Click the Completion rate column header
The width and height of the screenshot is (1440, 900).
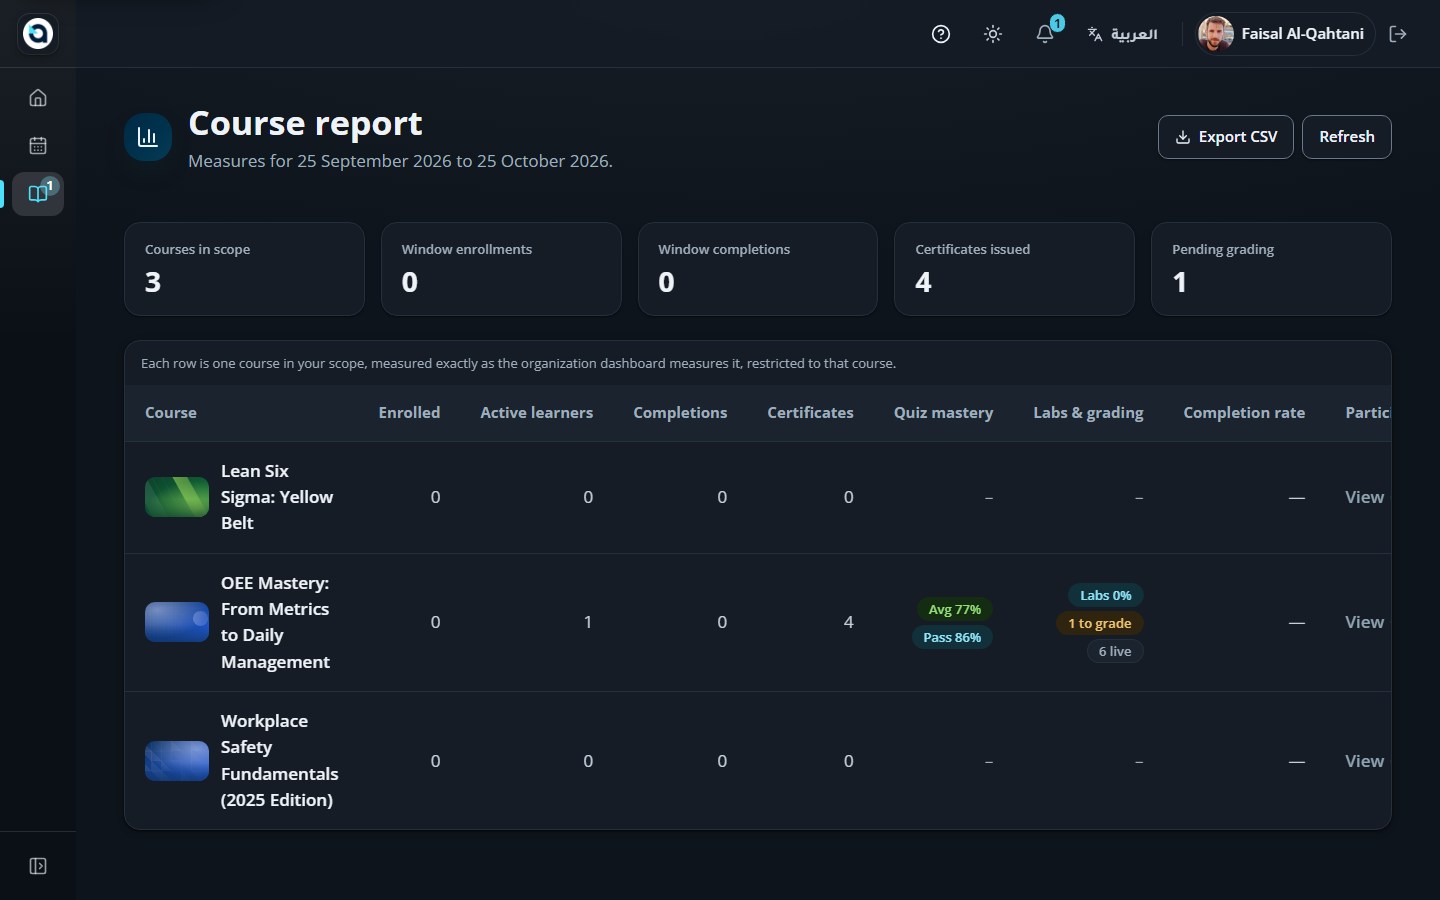(x=1244, y=413)
